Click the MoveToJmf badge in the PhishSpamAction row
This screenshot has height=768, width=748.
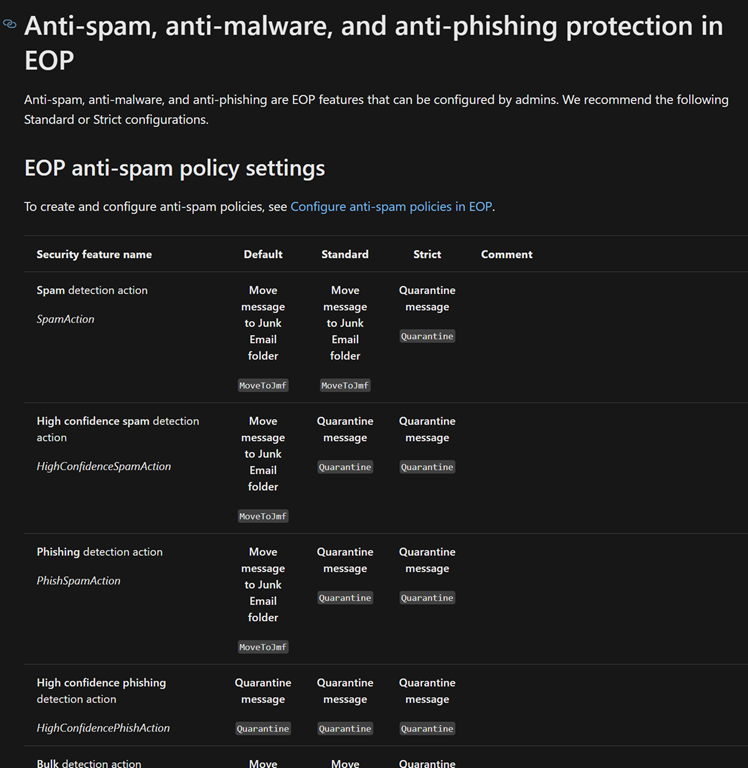263,647
